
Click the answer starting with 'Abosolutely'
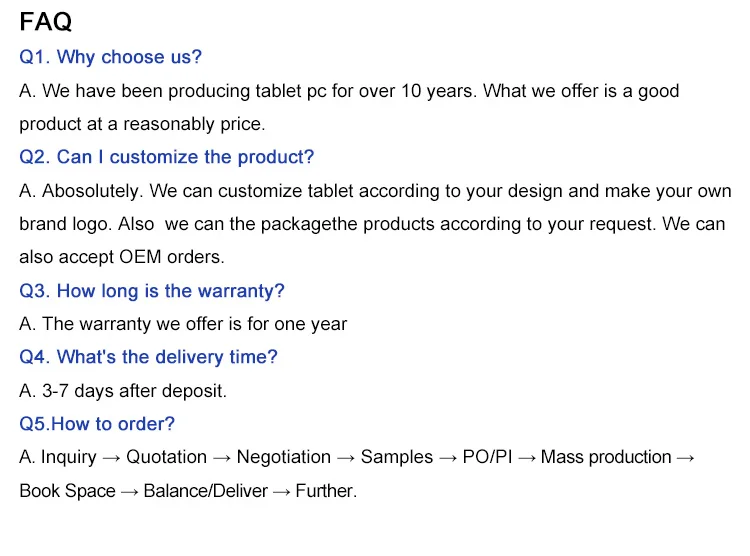click(375, 191)
